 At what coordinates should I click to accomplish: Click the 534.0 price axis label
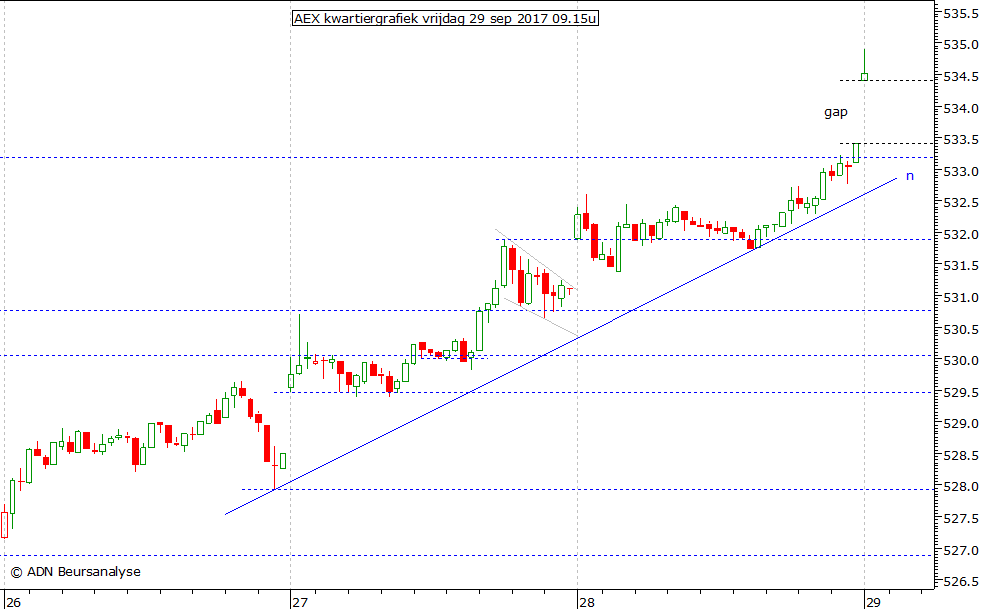961,108
